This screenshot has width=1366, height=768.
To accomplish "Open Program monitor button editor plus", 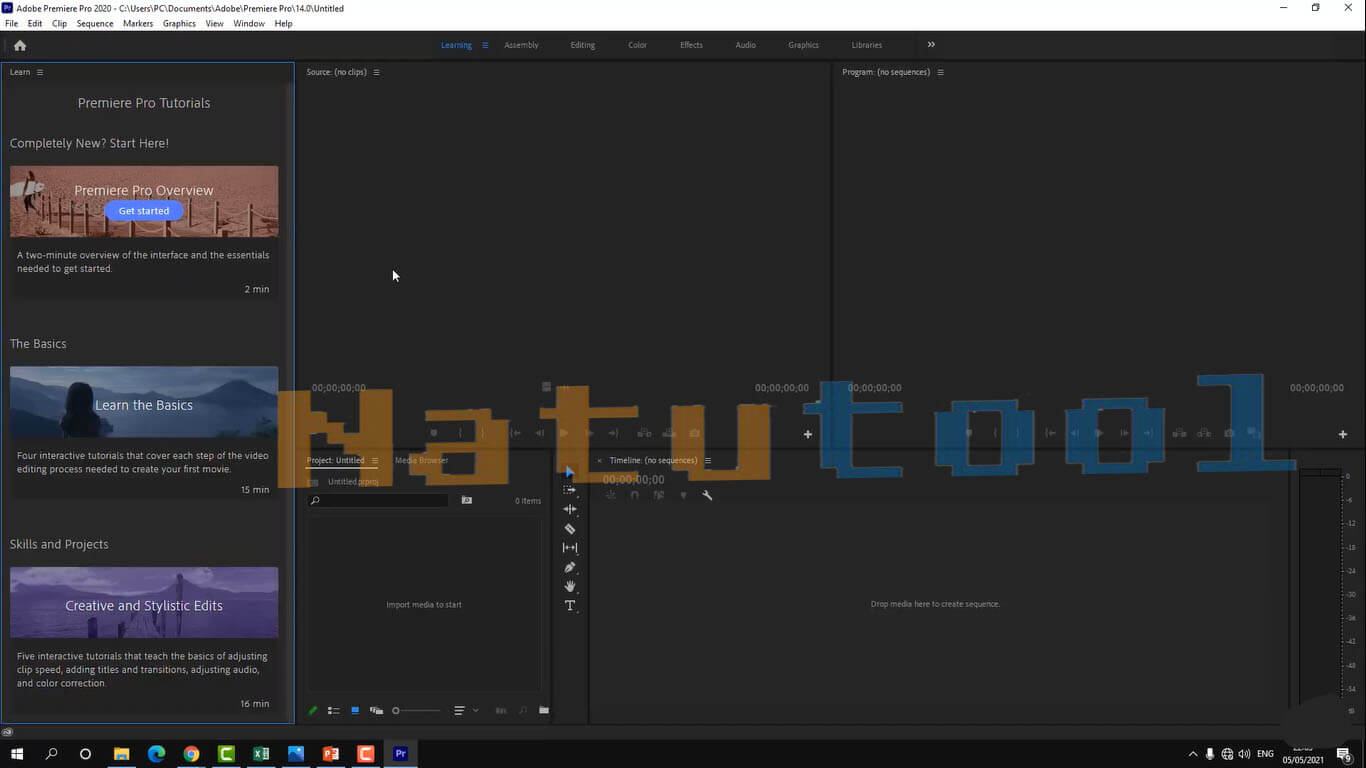I will (x=1343, y=434).
